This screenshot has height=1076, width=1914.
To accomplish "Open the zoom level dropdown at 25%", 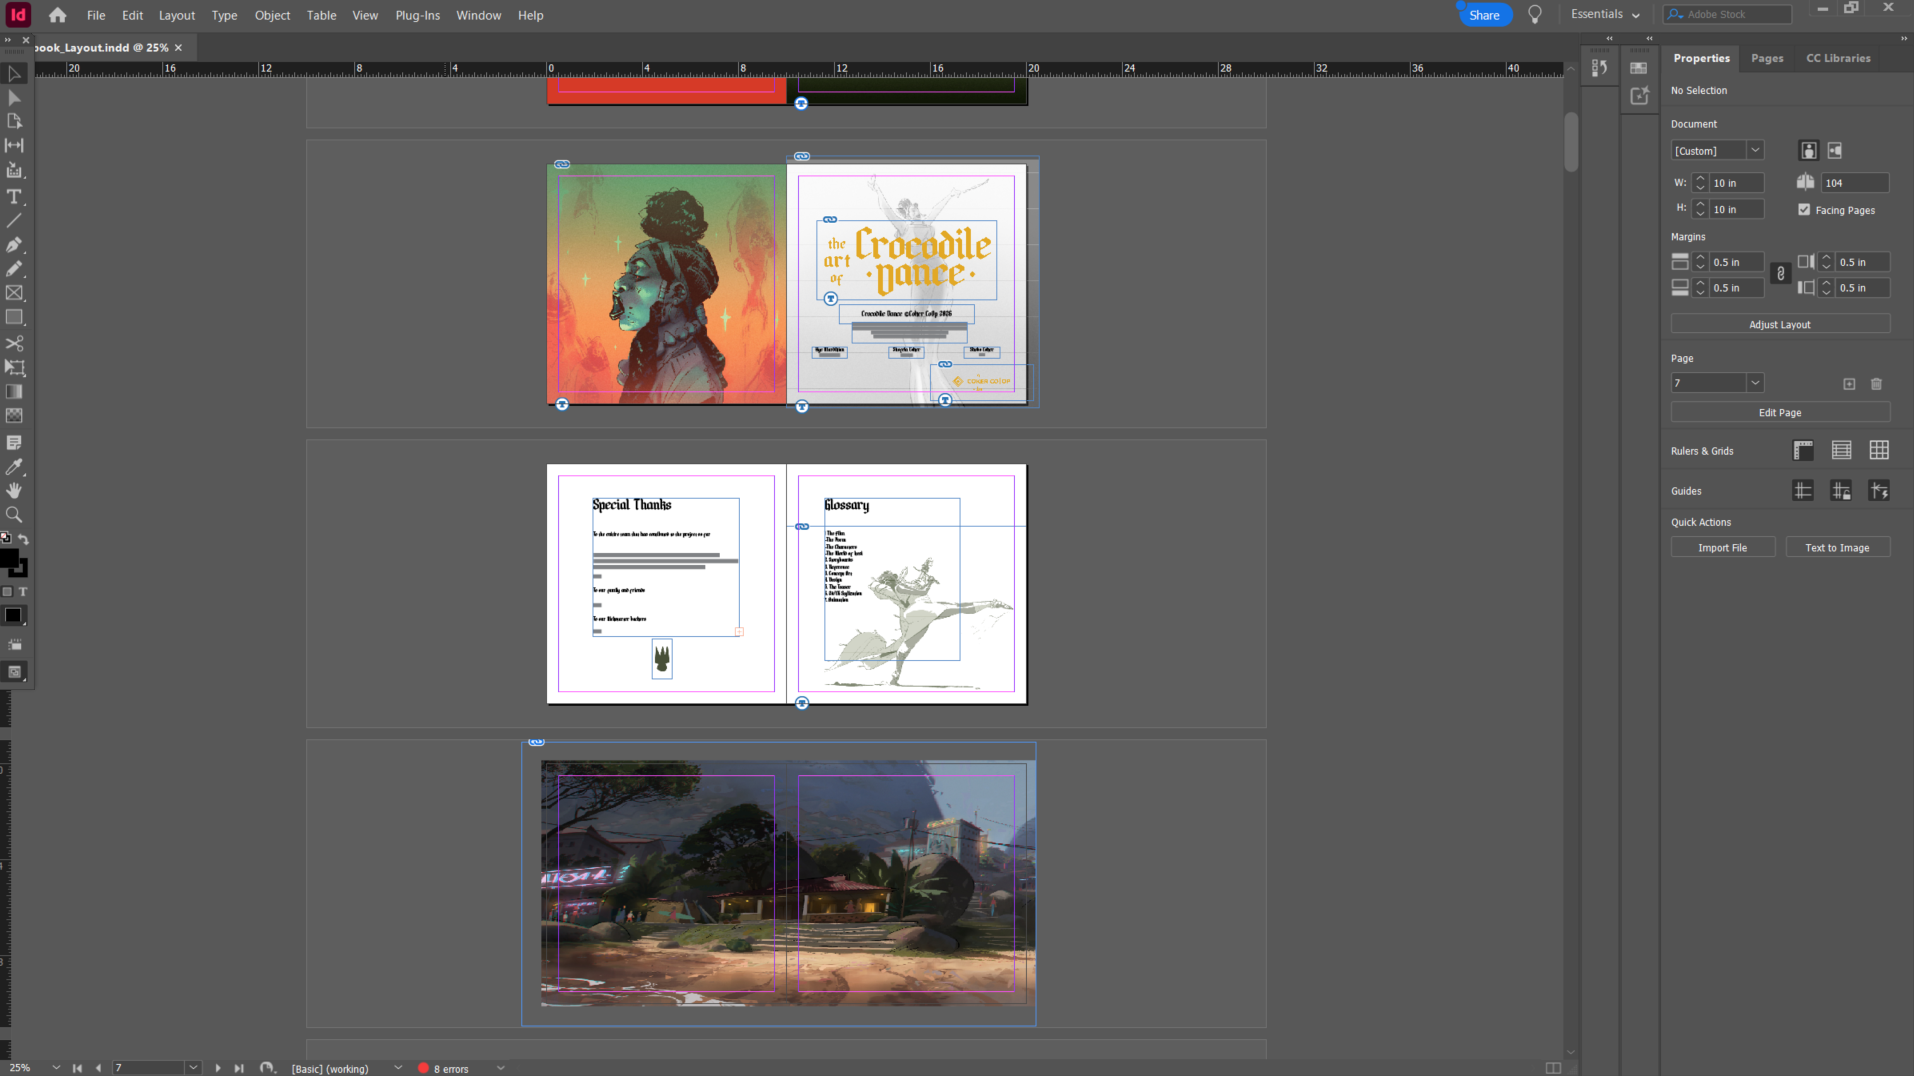I will 56,1068.
